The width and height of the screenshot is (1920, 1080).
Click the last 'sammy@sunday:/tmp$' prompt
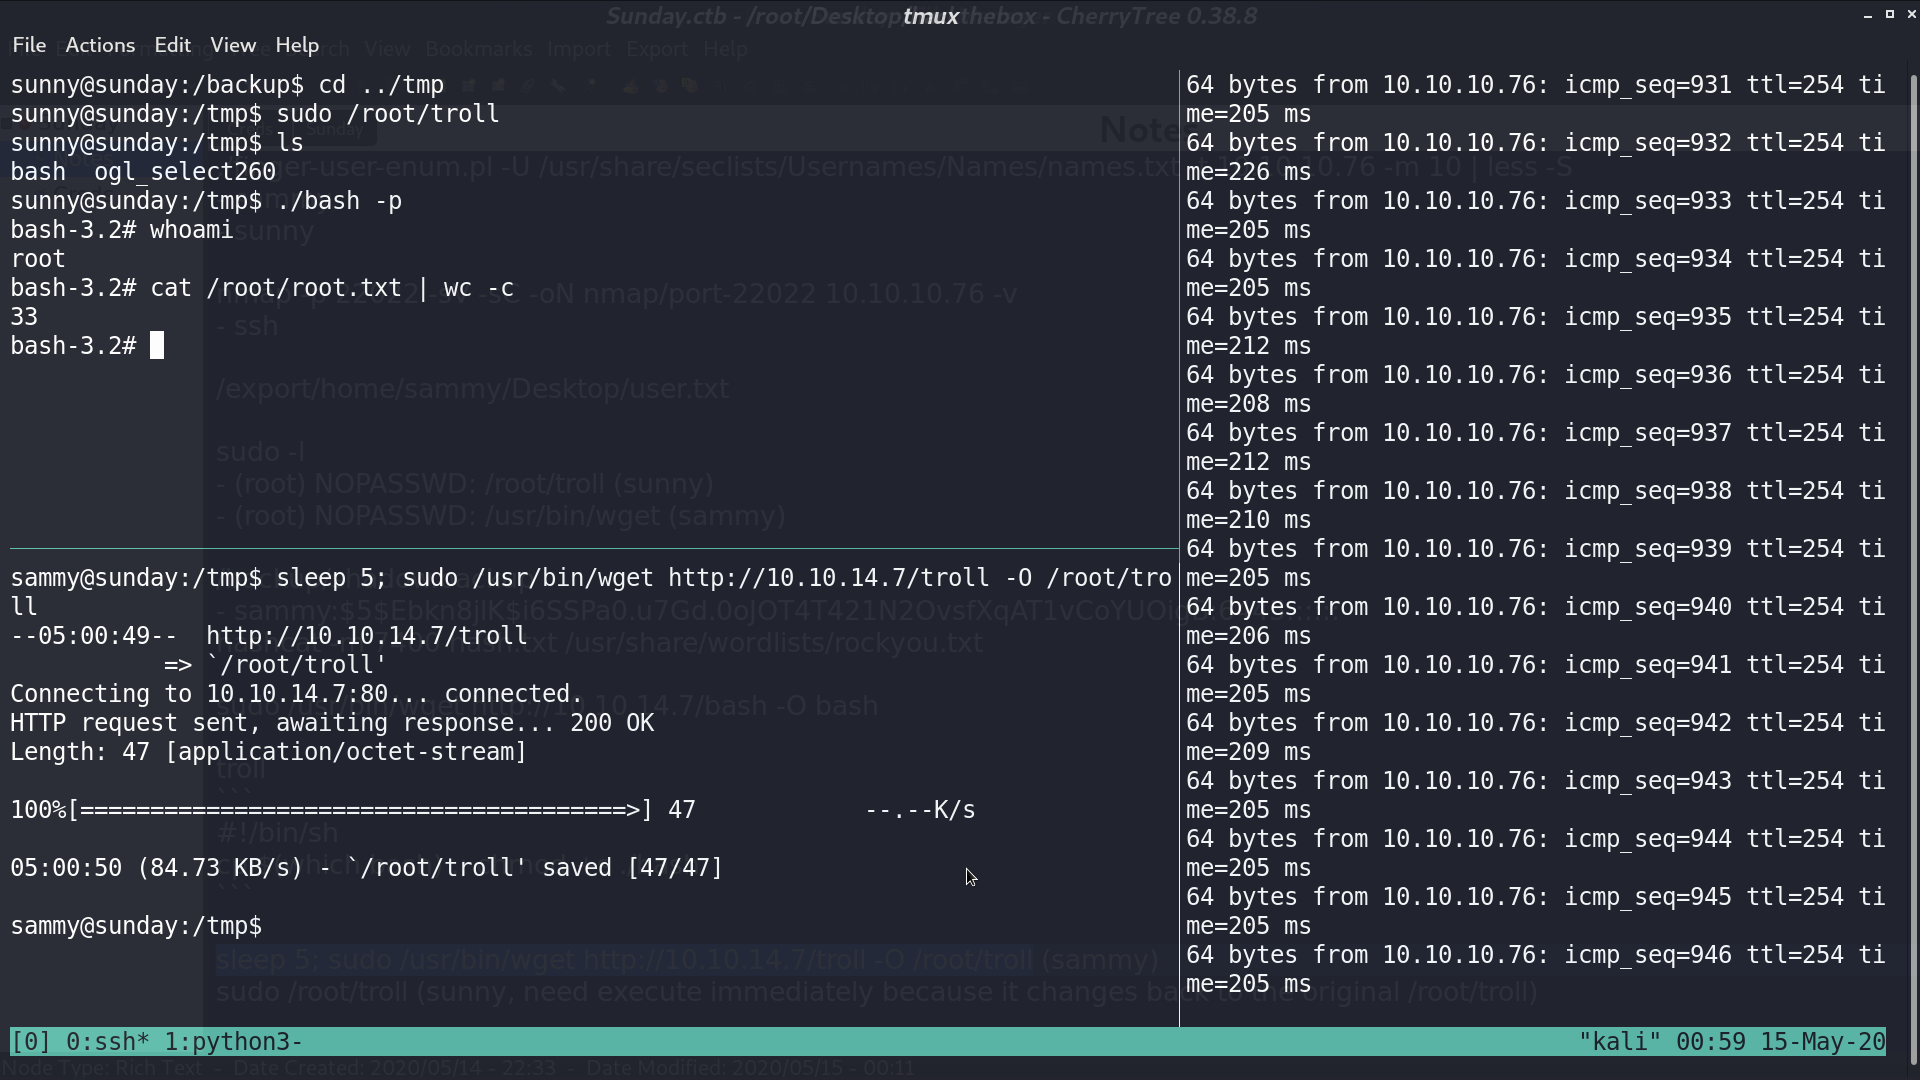pos(136,926)
